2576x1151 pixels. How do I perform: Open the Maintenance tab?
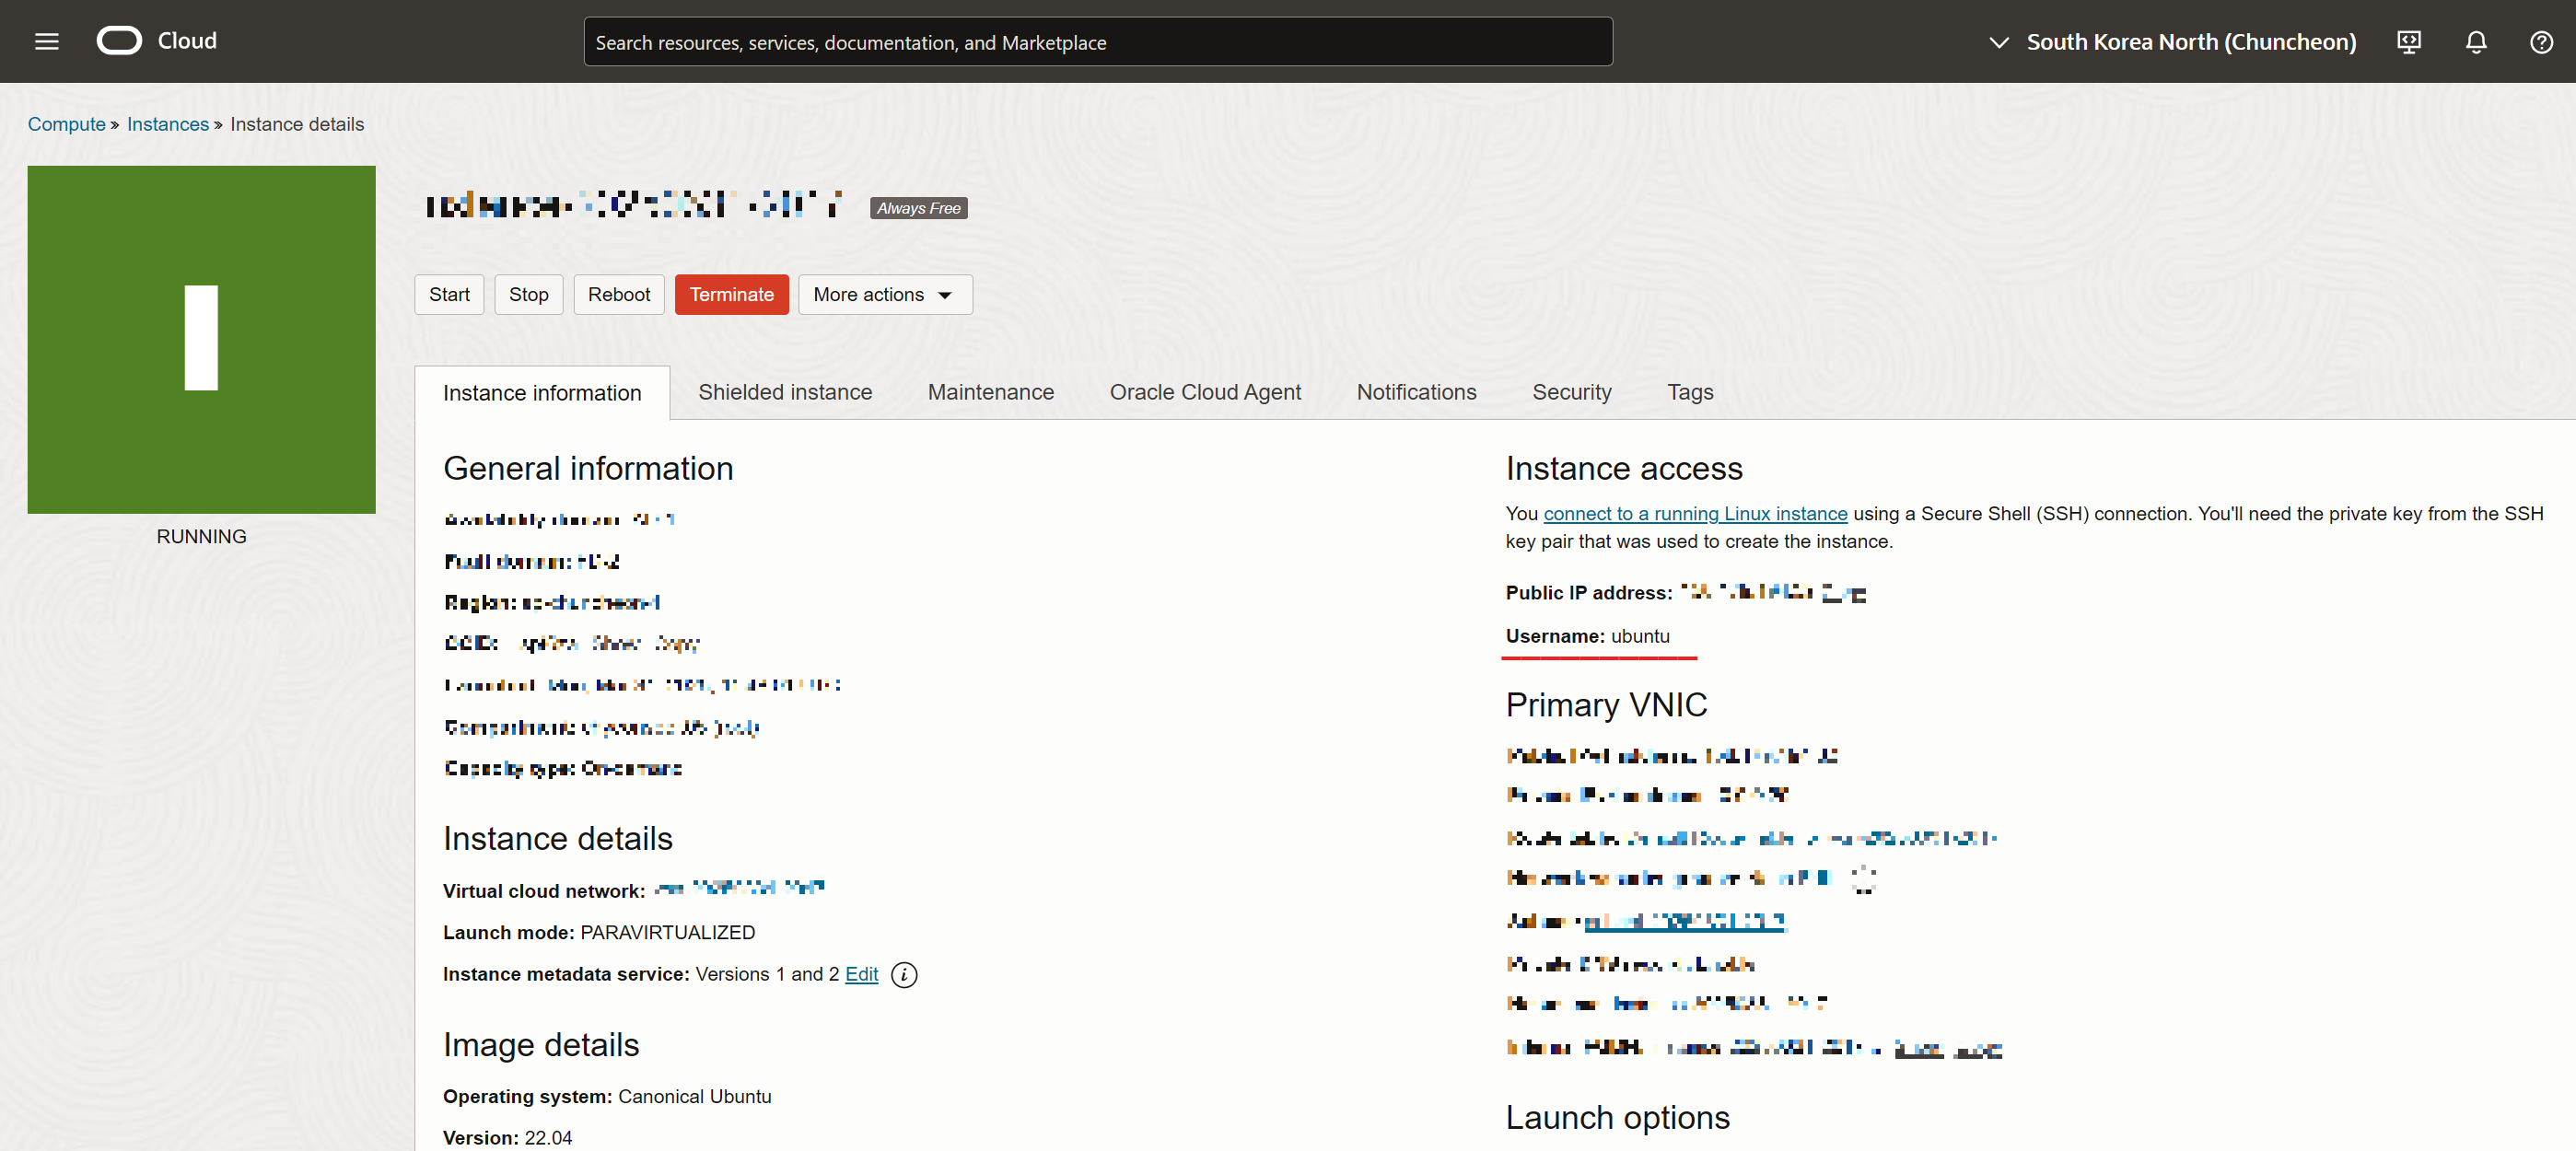991,392
